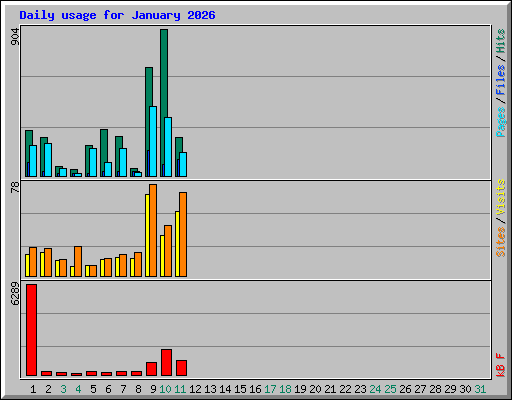Select the orange bar for day 4 in the middle chart
Viewport: 512px width, 400px height.
click(x=78, y=261)
